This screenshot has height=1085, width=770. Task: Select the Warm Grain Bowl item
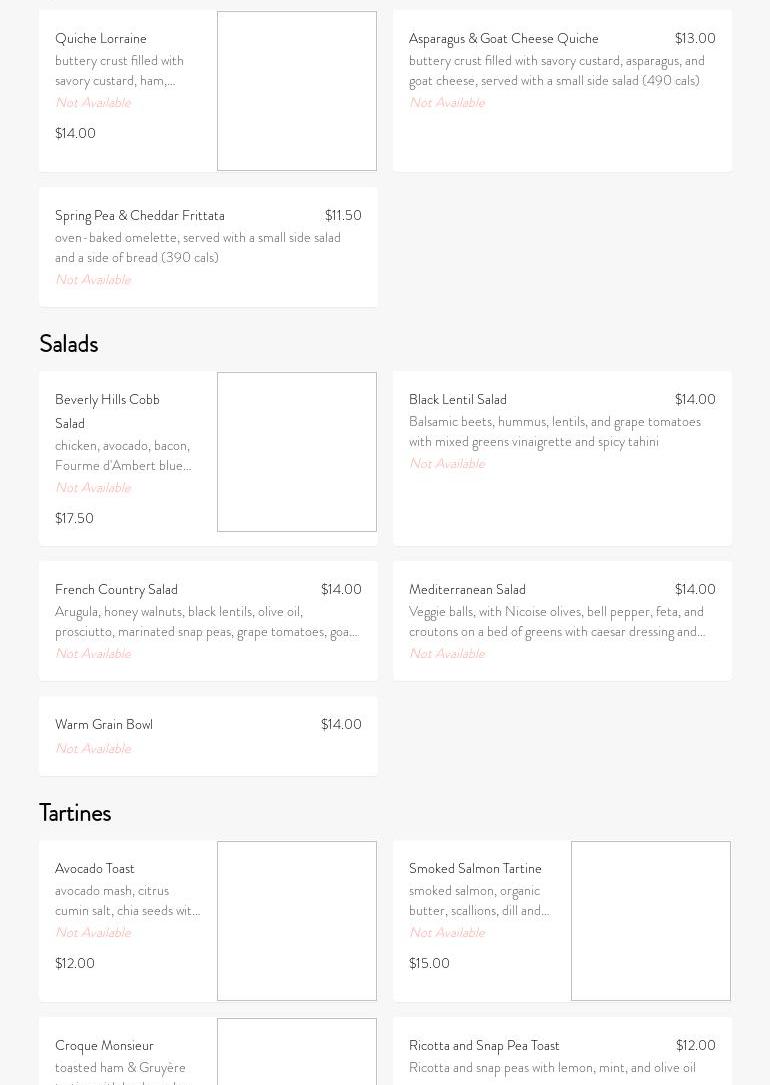(104, 725)
